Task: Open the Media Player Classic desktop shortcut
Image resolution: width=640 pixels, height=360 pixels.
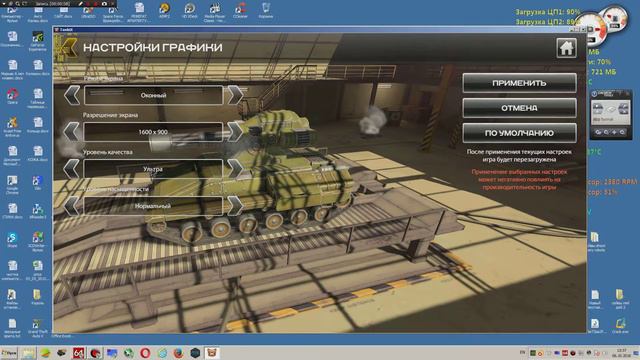Action: (215, 11)
